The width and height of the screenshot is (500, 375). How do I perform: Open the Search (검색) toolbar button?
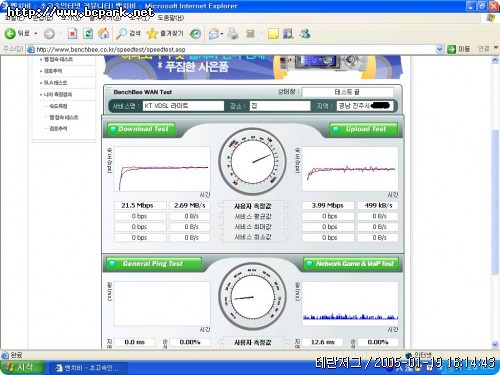128,33
